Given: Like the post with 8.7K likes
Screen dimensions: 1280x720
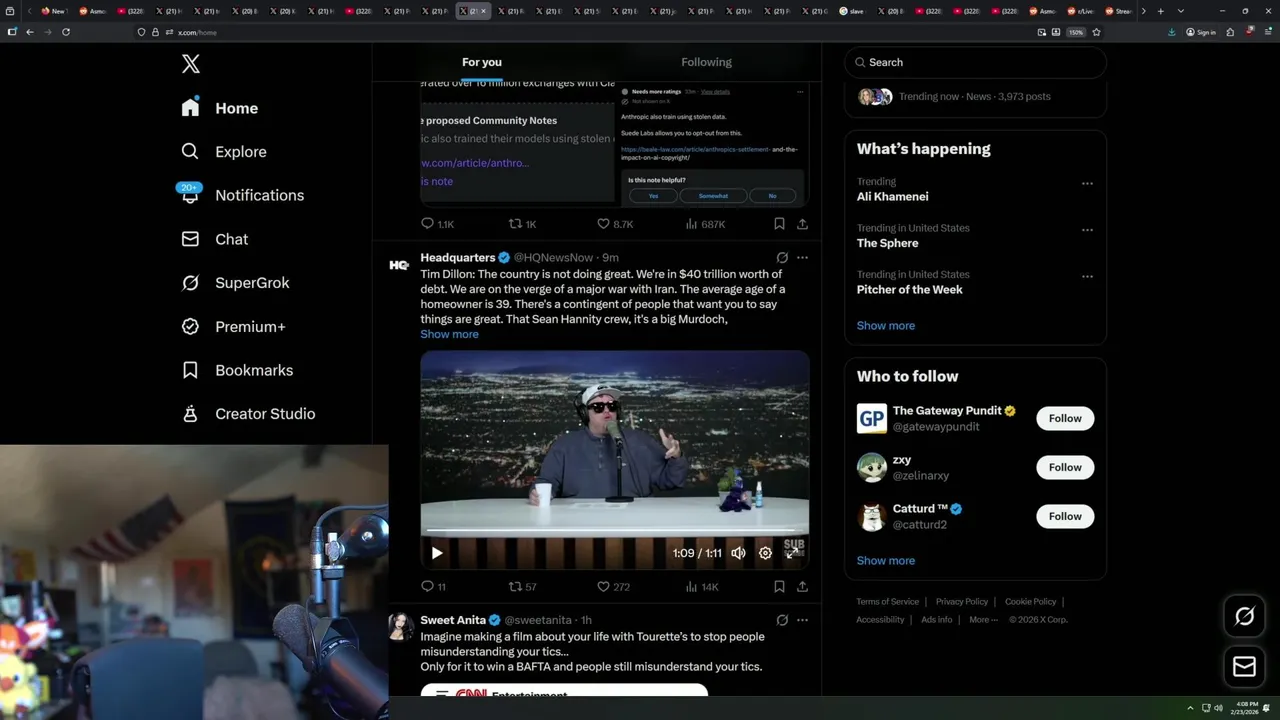Looking at the screenshot, I should 614,224.
